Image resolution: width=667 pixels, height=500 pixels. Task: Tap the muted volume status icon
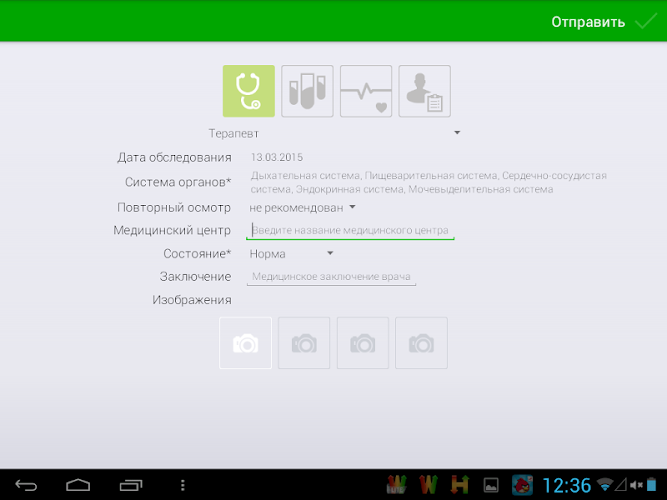coord(636,485)
